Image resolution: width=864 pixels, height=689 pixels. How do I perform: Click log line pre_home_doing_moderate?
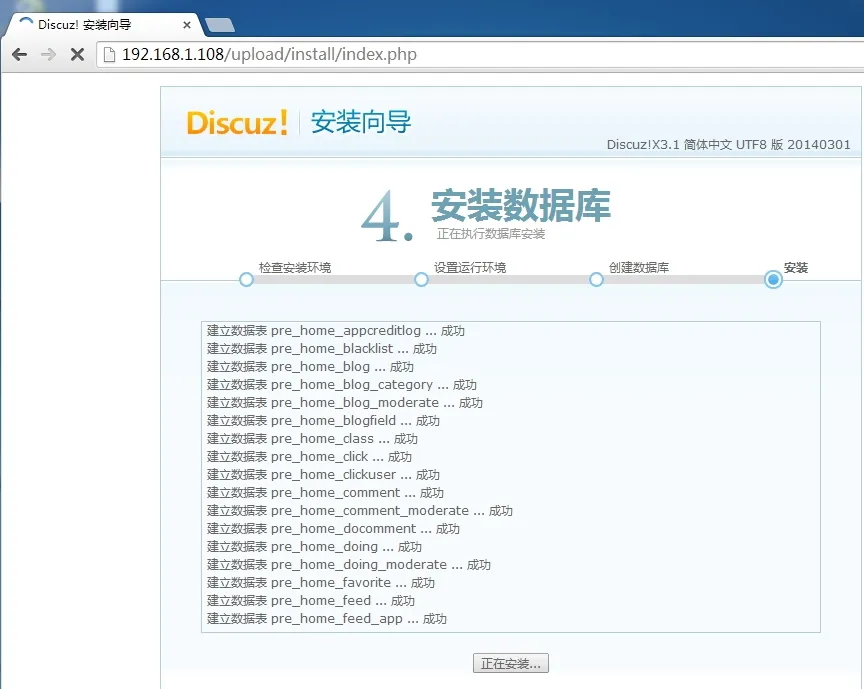348,565
